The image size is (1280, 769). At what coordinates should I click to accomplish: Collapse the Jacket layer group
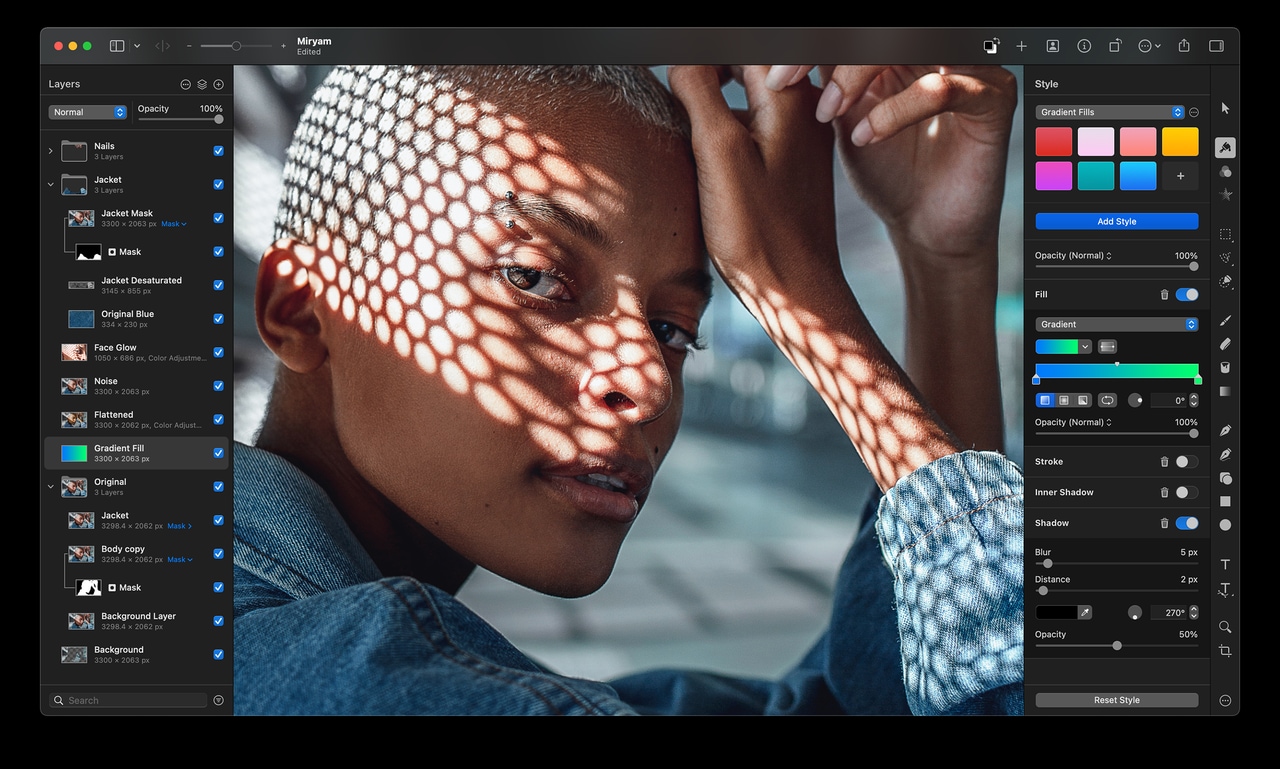[x=49, y=184]
